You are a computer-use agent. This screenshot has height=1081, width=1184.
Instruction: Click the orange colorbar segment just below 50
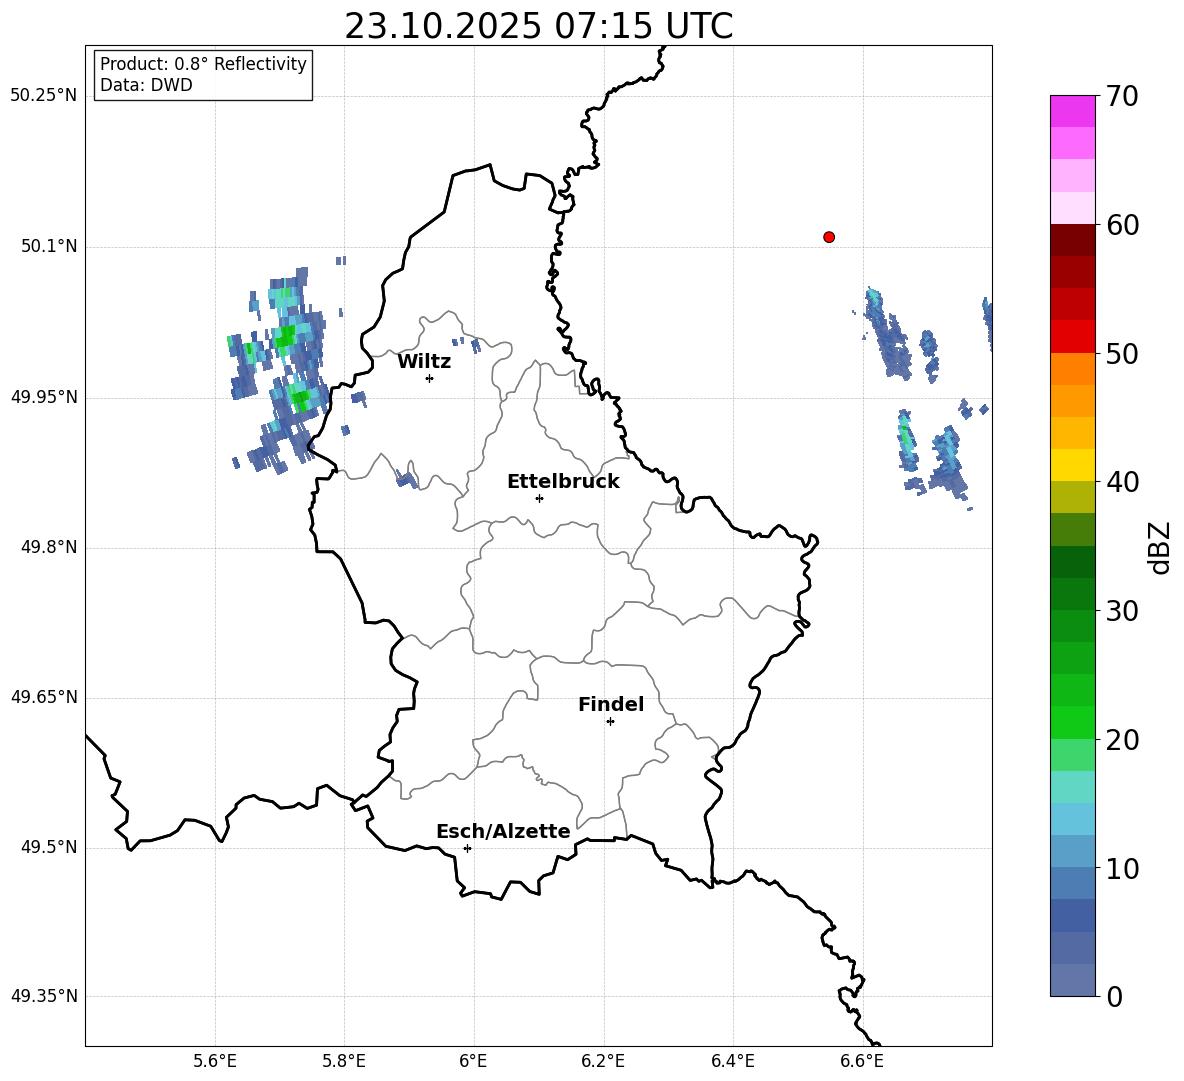tap(1072, 369)
